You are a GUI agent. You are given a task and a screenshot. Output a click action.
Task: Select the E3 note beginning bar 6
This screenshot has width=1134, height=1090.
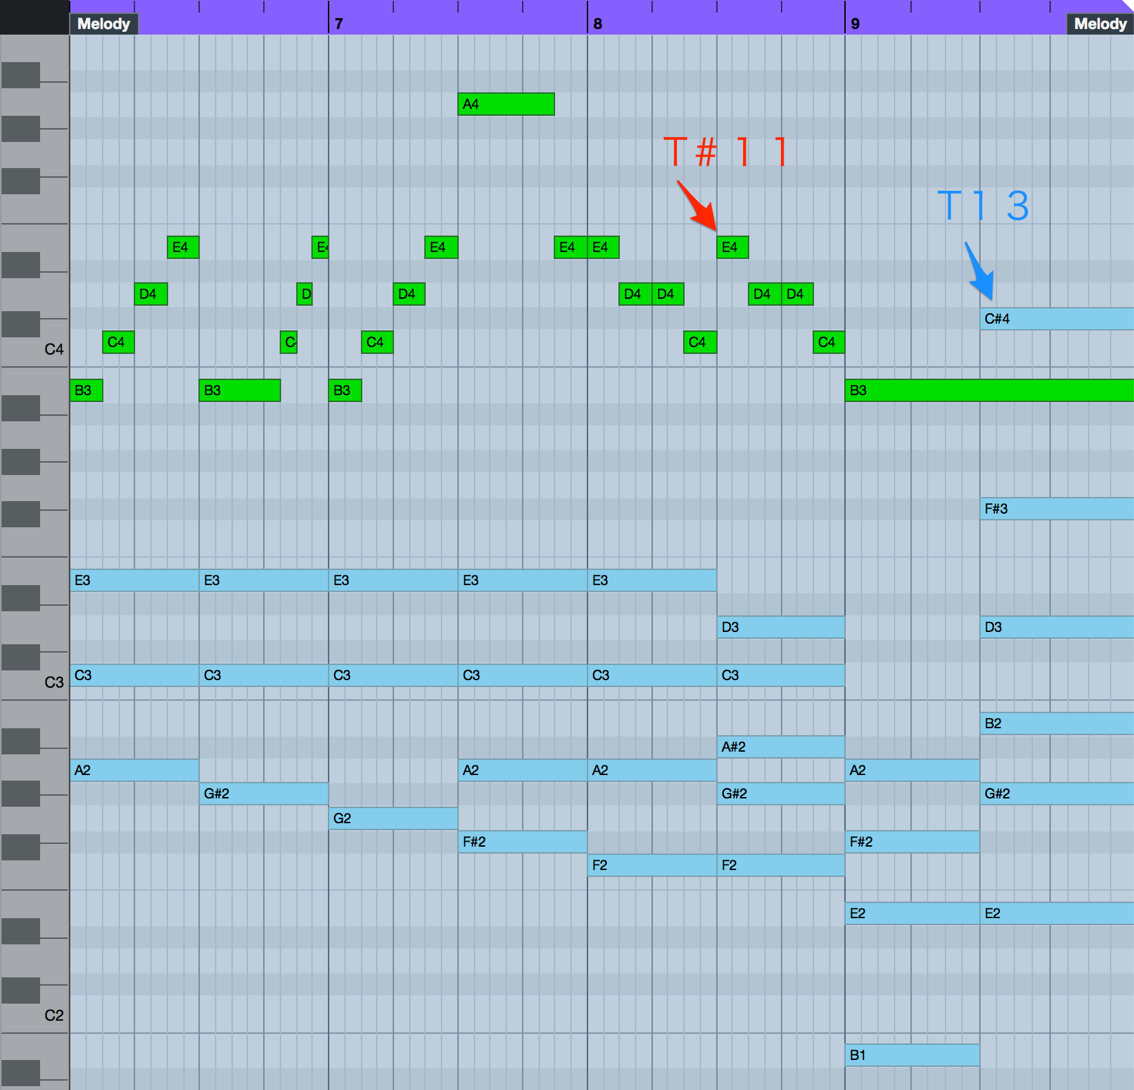coord(135,580)
